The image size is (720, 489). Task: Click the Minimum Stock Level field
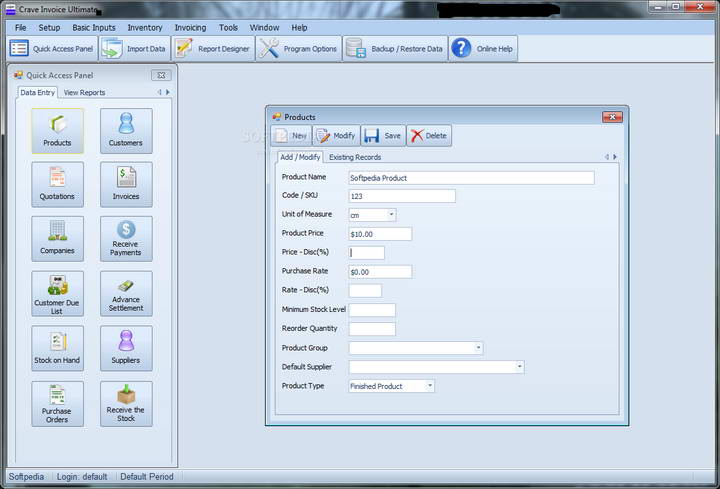372,310
